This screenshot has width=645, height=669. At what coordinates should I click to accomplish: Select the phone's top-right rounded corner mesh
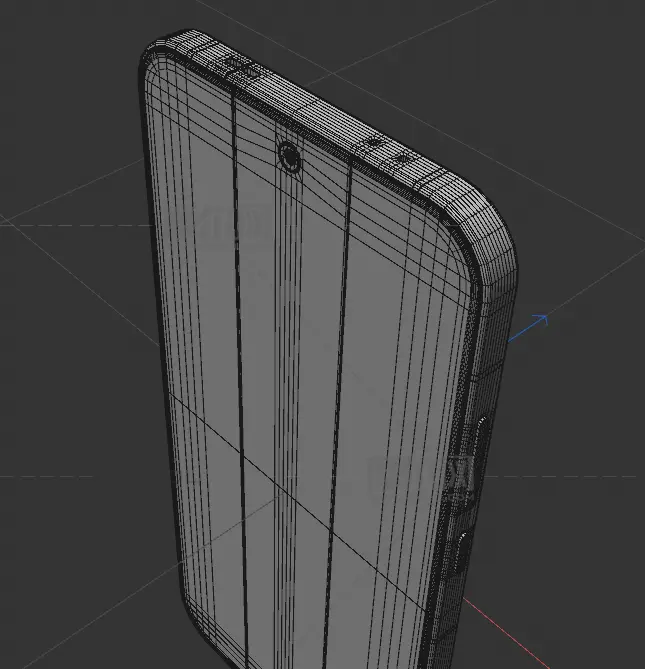pyautogui.click(x=480, y=225)
